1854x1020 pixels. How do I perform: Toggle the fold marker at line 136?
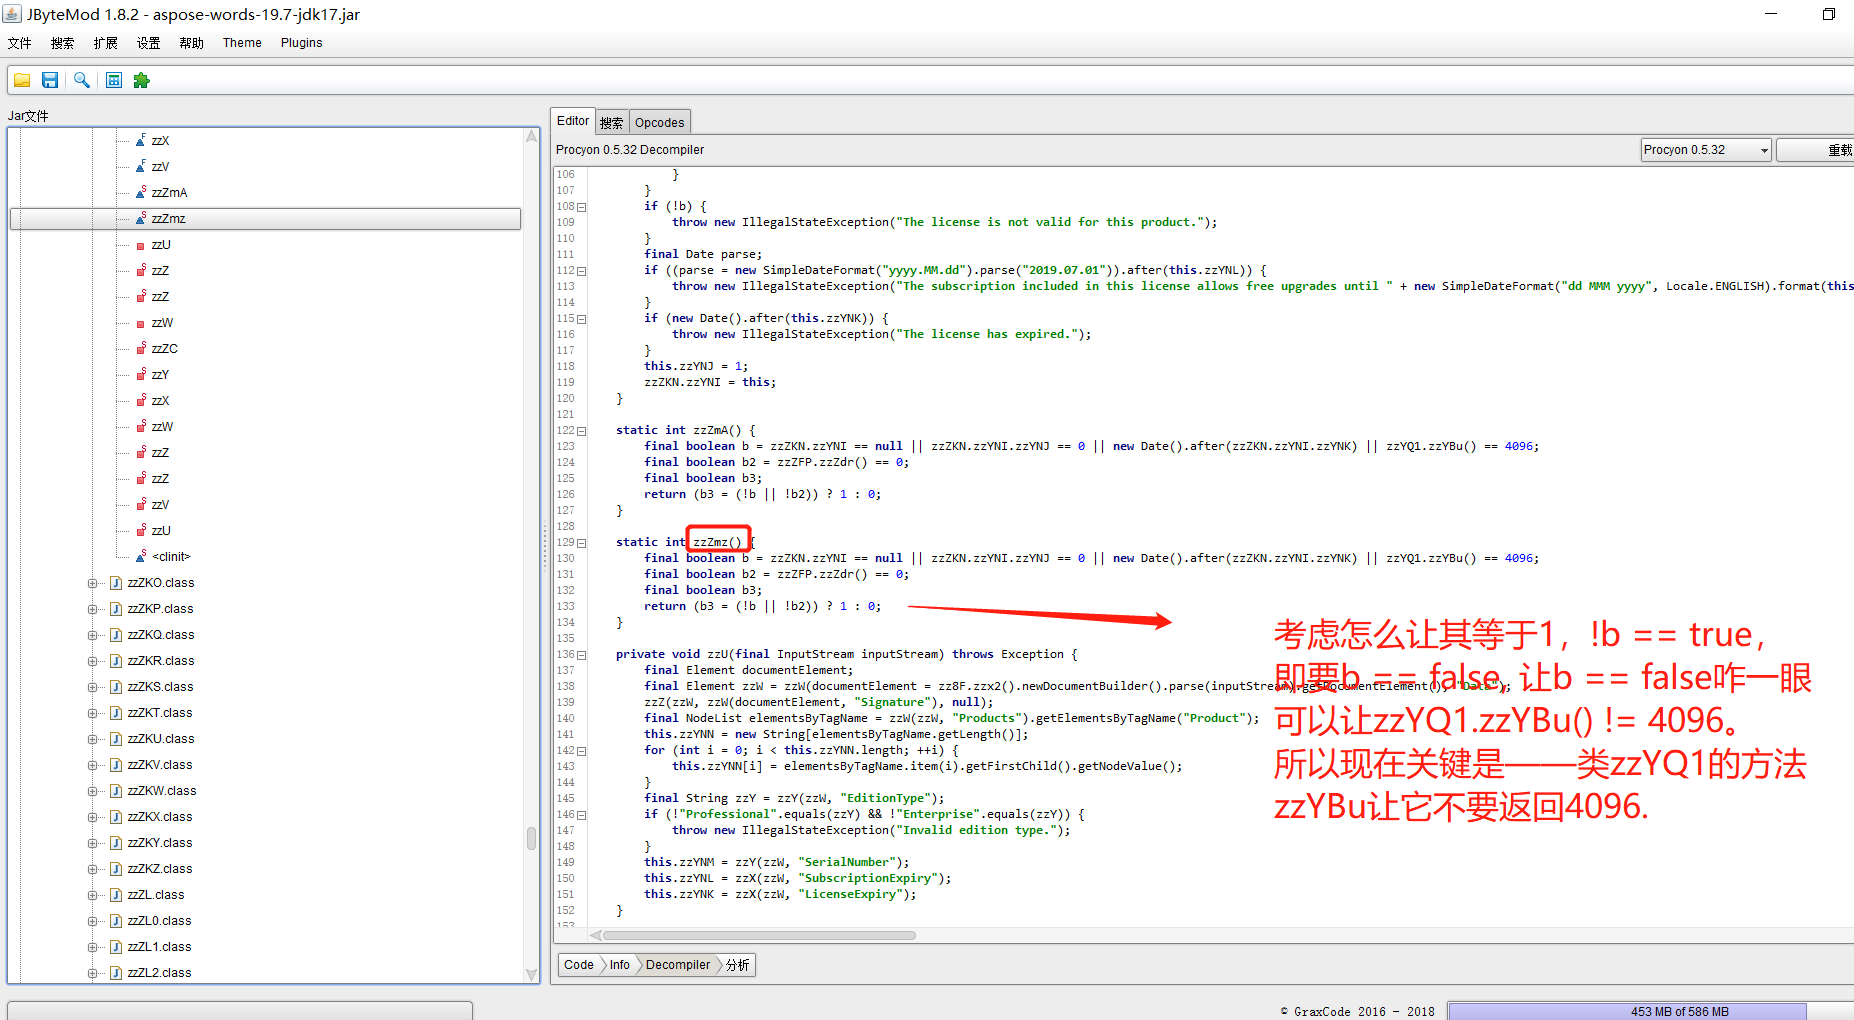(581, 655)
